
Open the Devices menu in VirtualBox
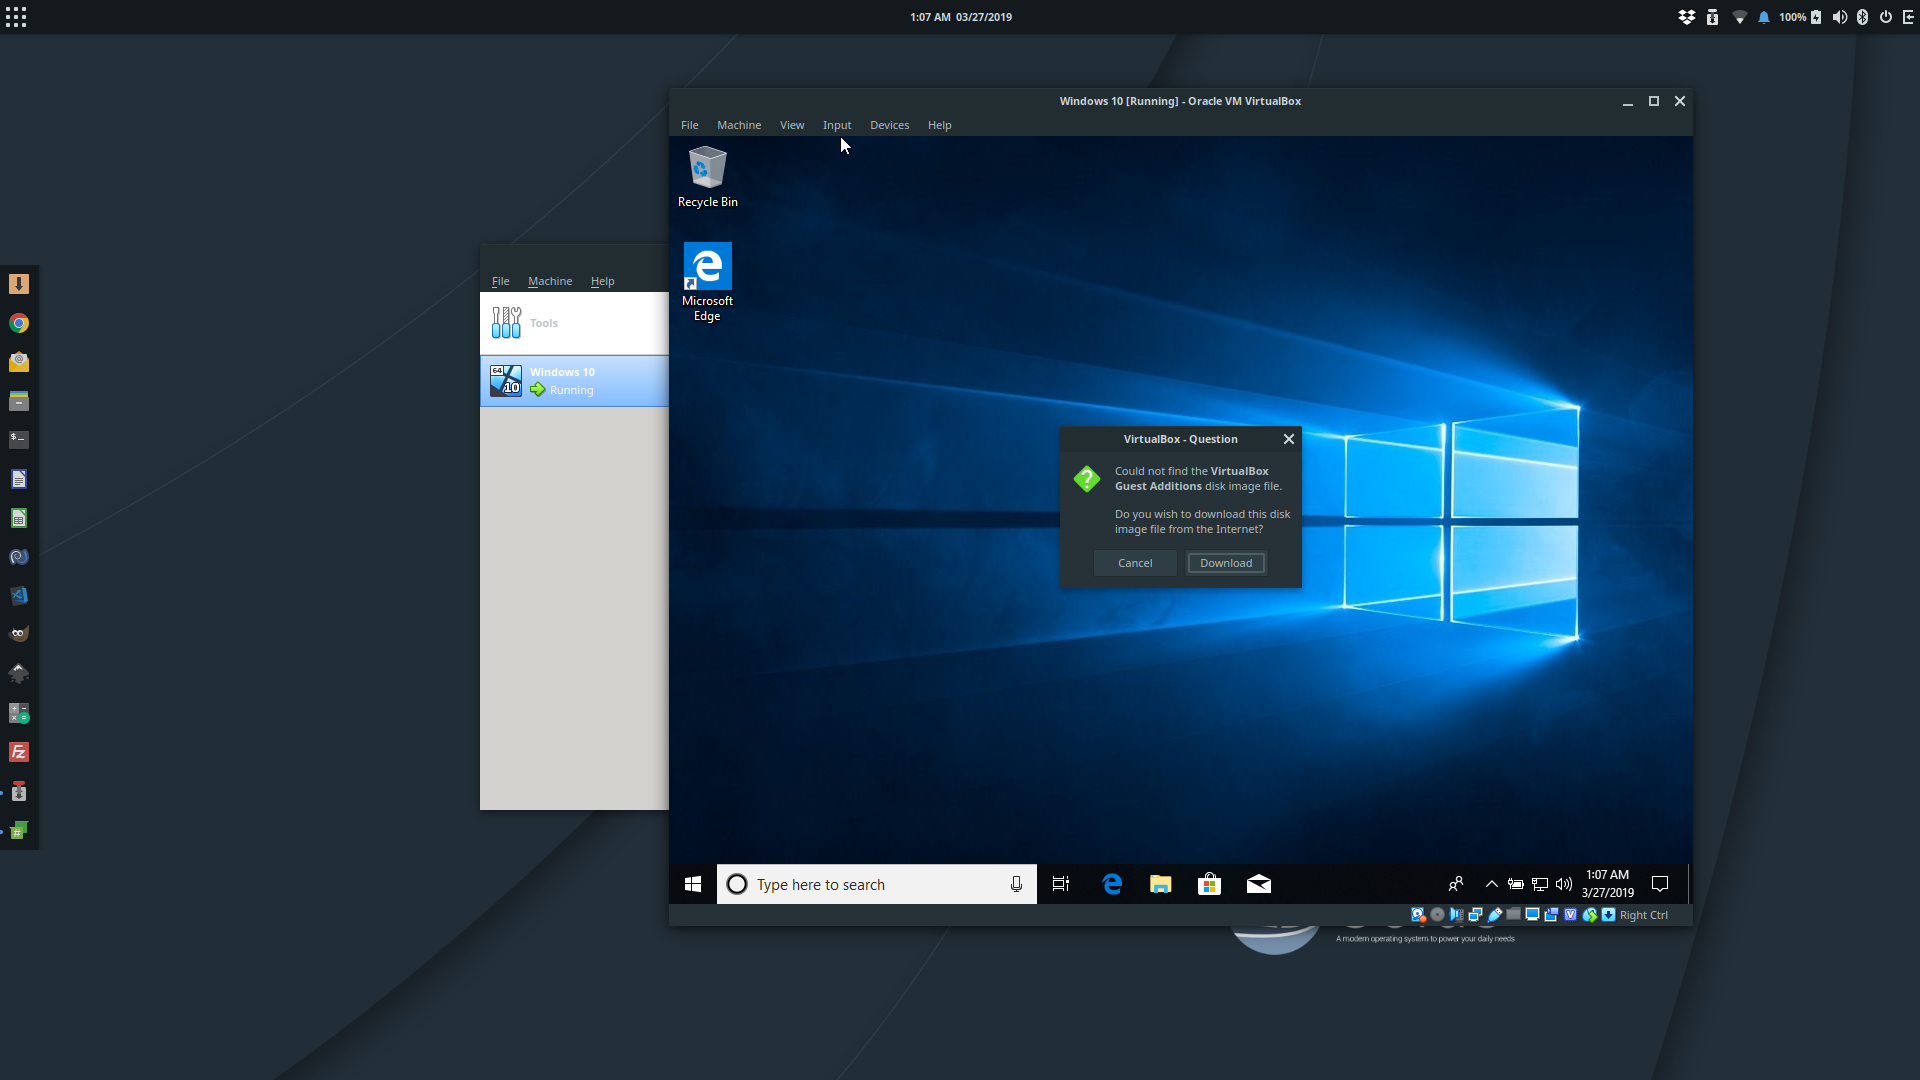(x=889, y=124)
